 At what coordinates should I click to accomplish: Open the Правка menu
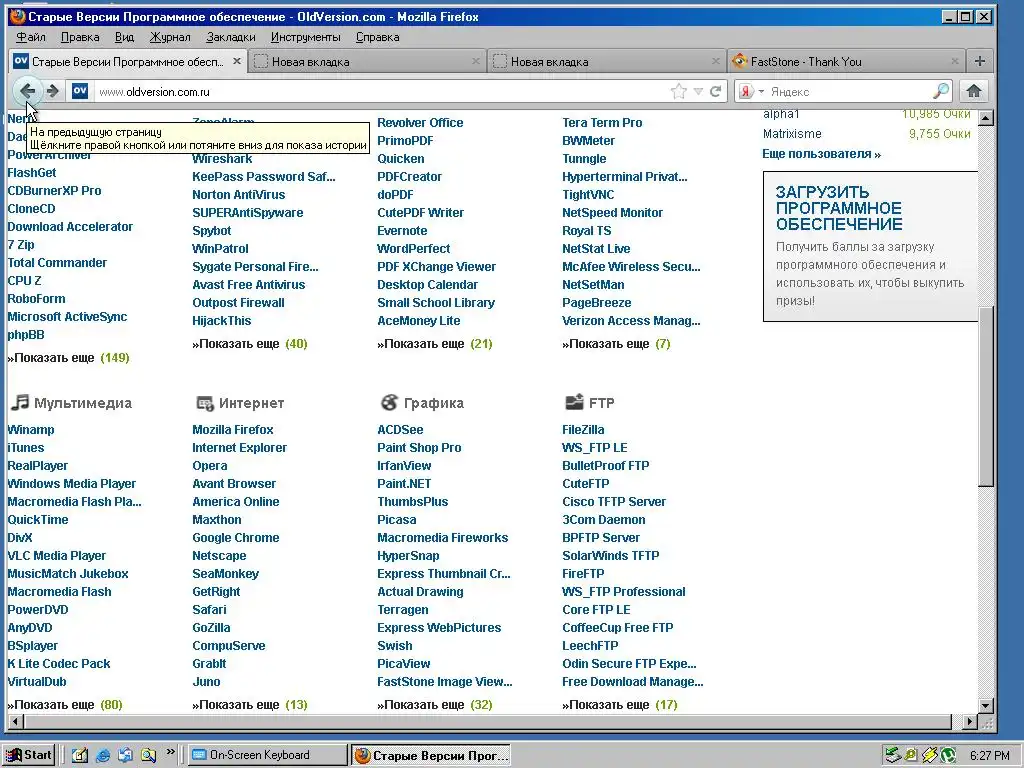80,37
